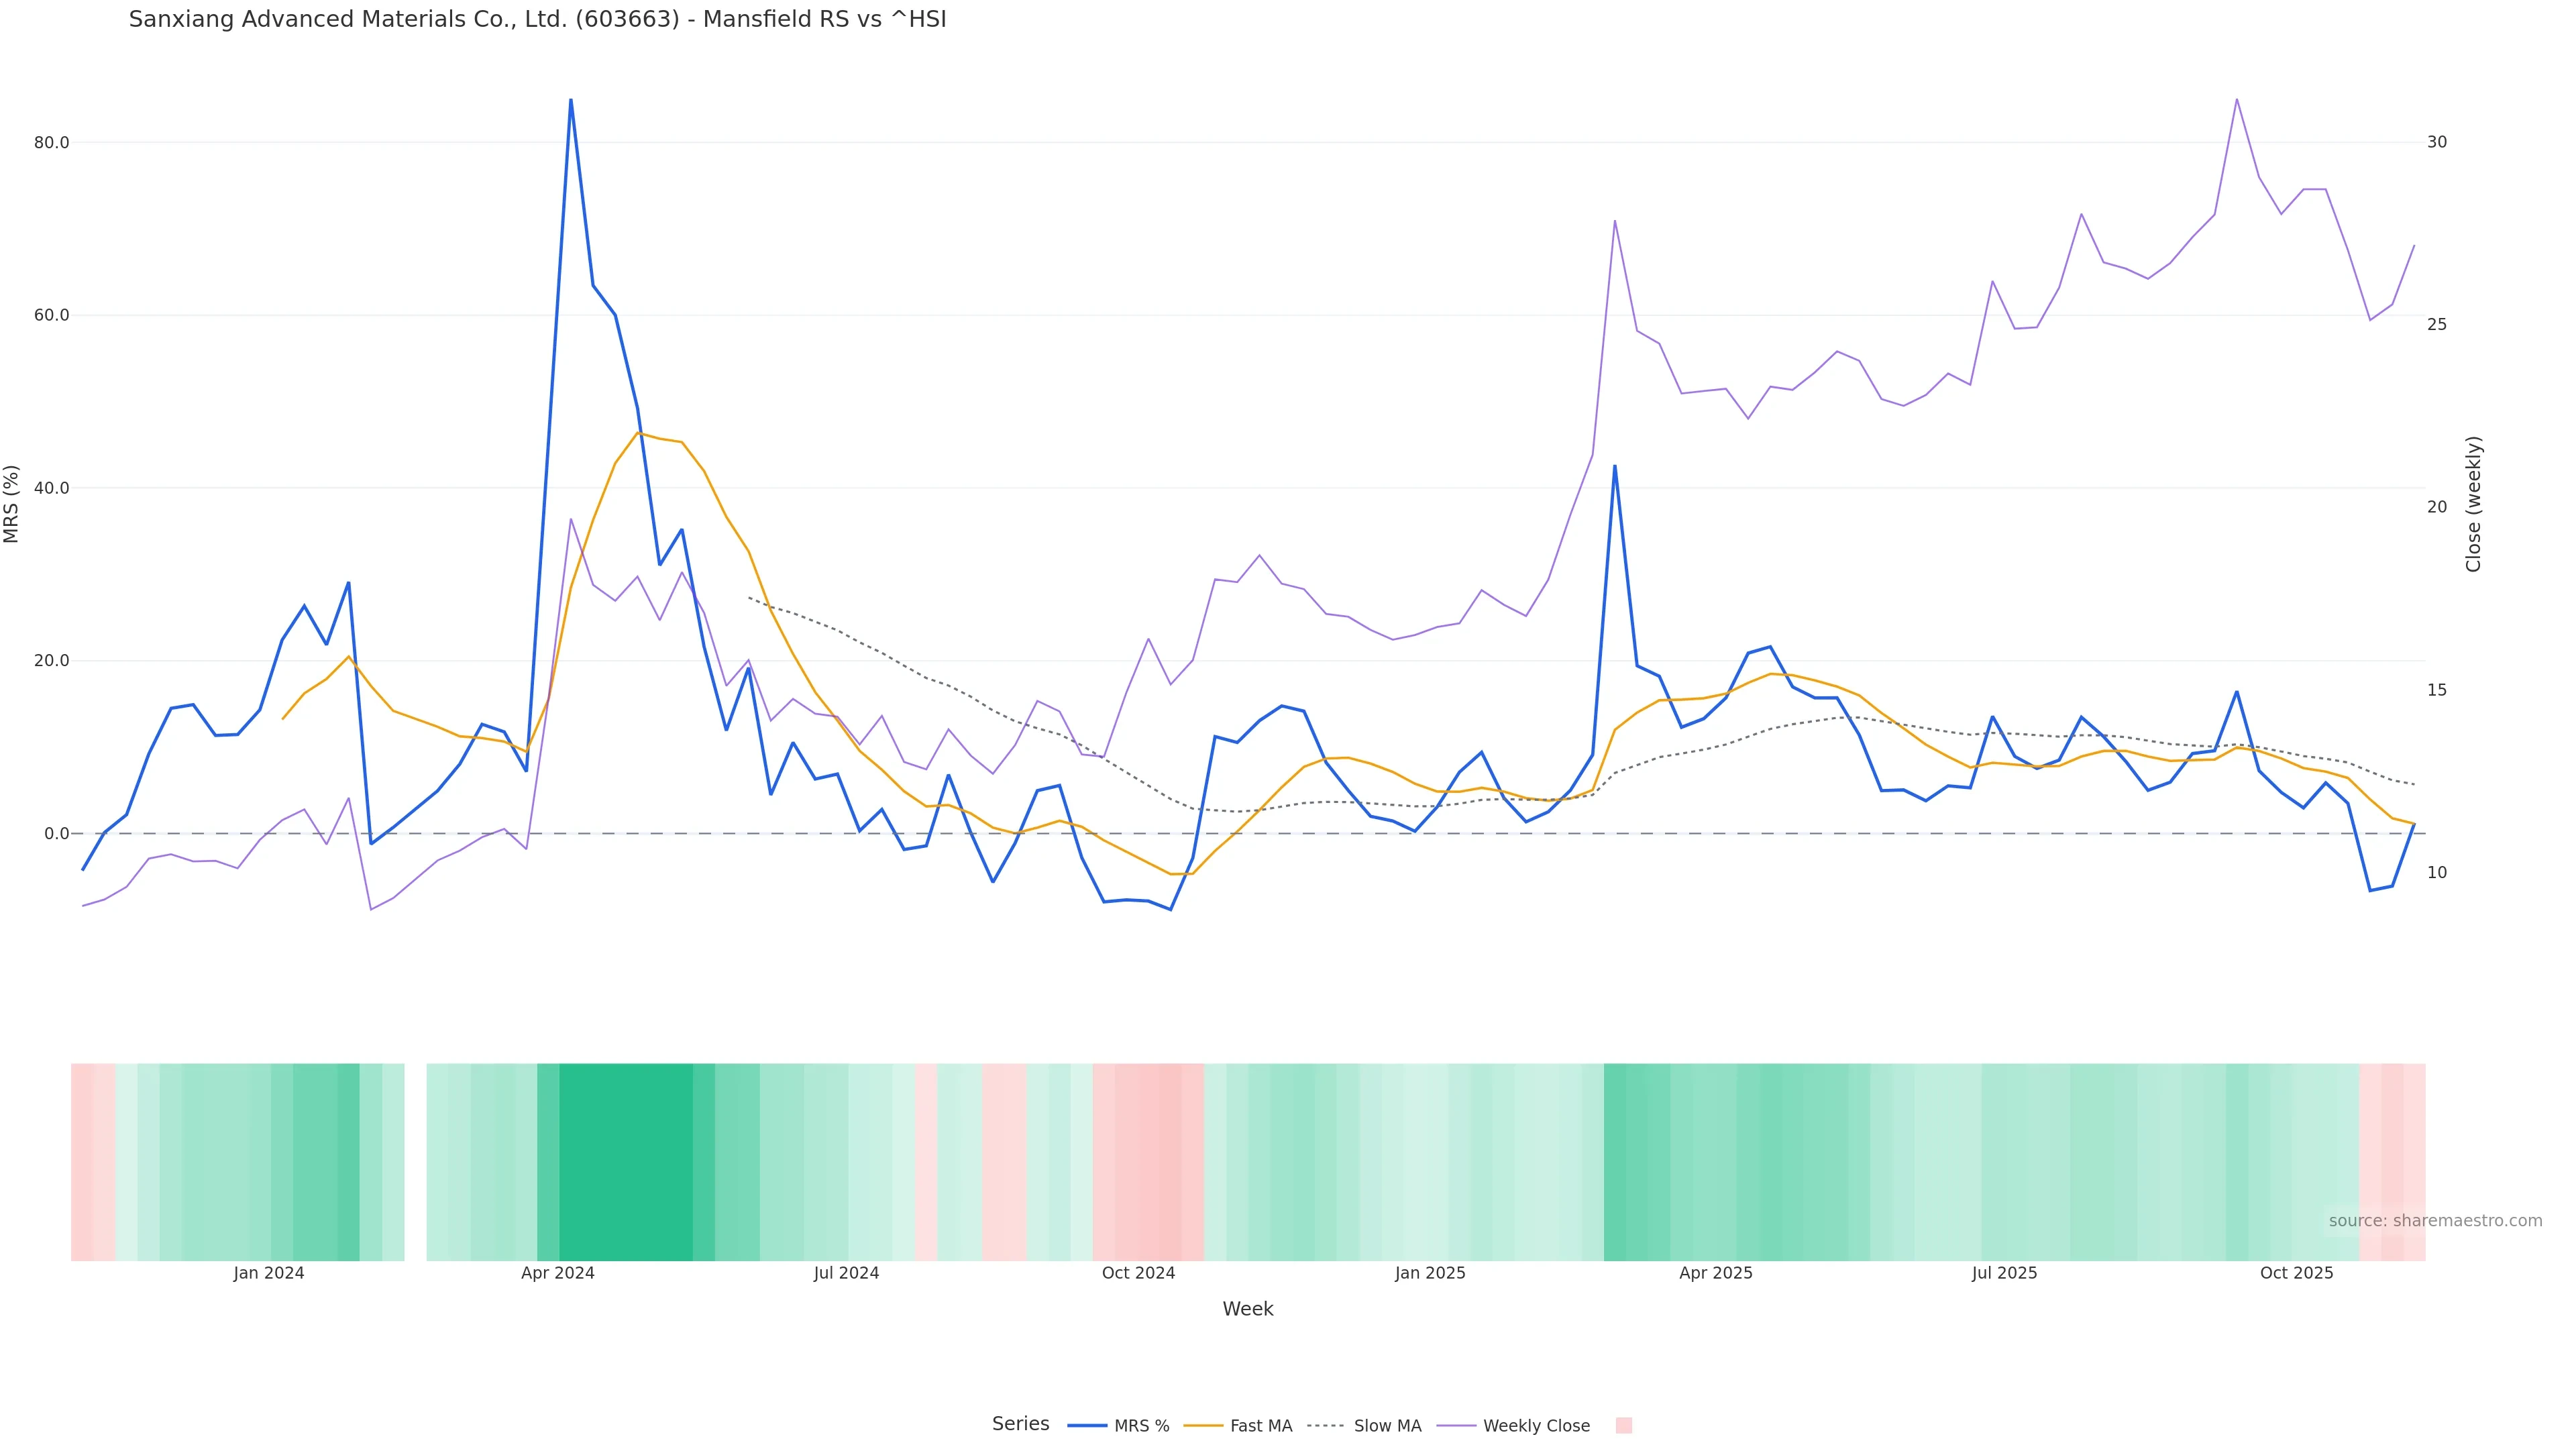Screen dimensions: 2576x1449
Task: Click the 0.0 tick on MRS axis
Action: (56, 833)
